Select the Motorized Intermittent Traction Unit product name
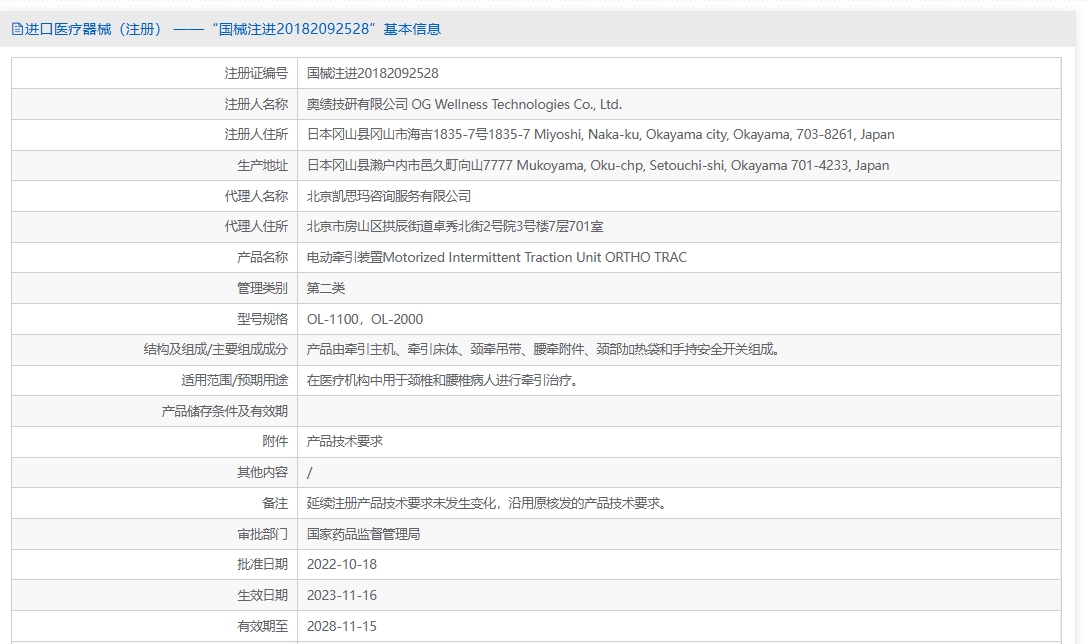The image size is (1089, 644). click(x=497, y=257)
